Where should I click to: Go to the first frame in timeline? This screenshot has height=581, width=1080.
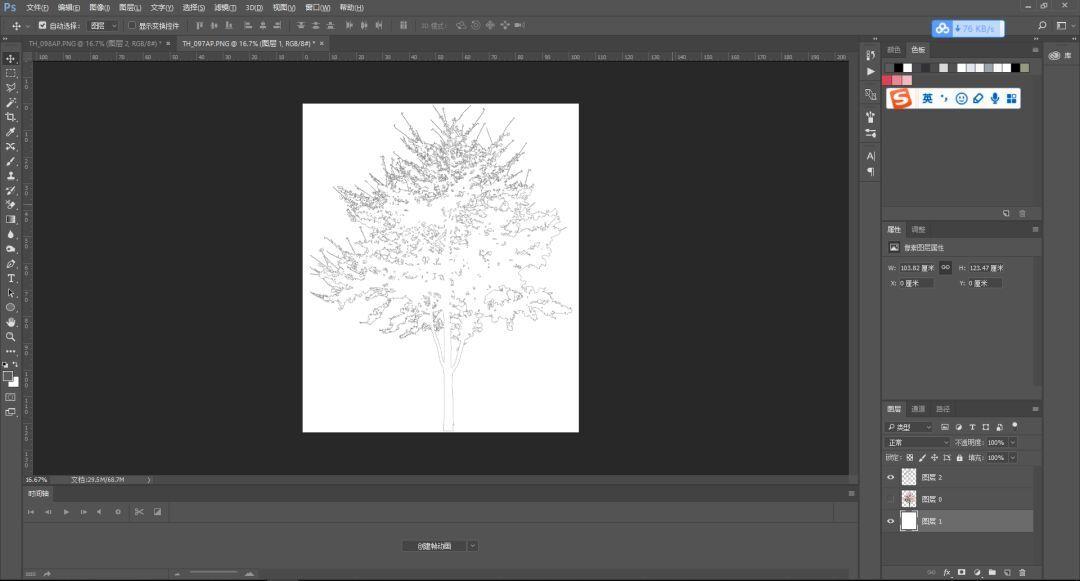[x=31, y=512]
